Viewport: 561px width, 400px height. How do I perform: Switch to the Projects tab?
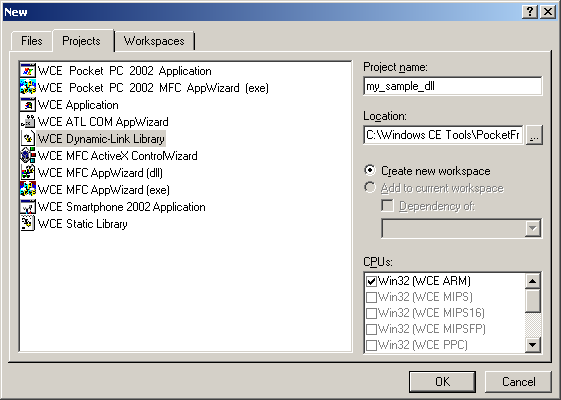83,41
